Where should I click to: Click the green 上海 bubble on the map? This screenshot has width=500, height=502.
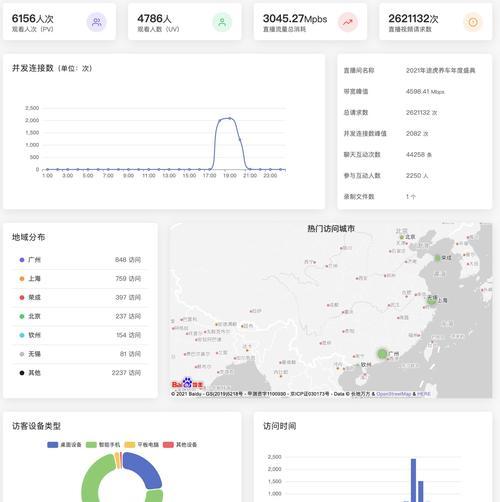(432, 300)
